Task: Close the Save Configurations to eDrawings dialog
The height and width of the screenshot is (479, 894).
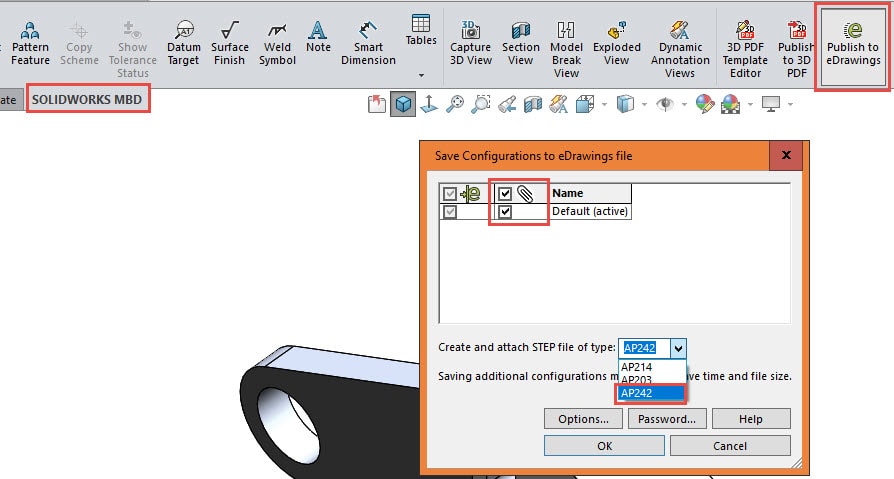Action: [786, 155]
